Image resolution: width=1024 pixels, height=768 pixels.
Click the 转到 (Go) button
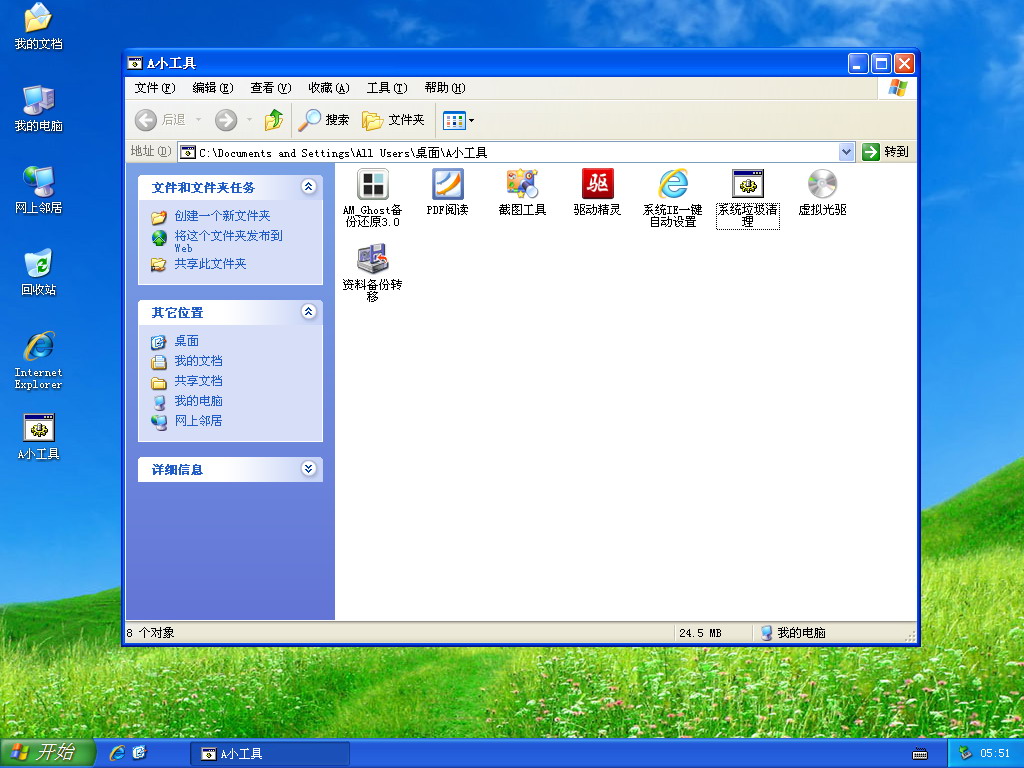(x=886, y=152)
